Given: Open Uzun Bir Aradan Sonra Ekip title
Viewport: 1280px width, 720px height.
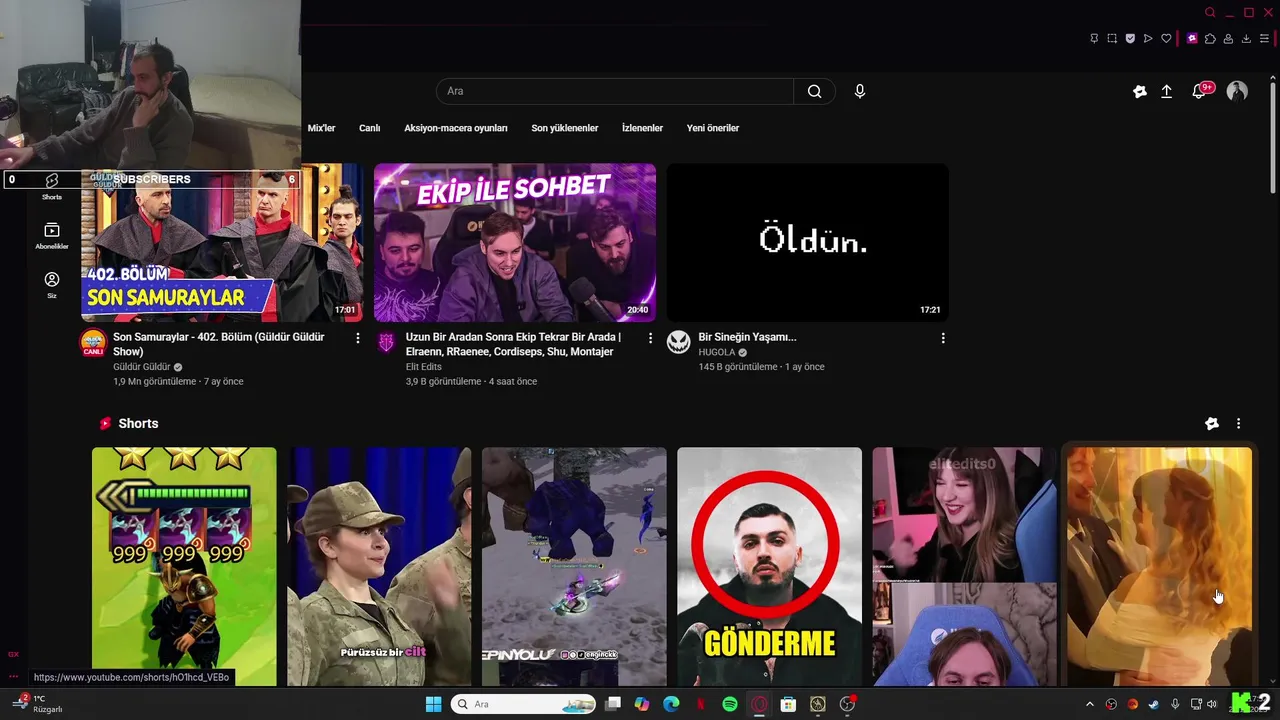Looking at the screenshot, I should 513,344.
